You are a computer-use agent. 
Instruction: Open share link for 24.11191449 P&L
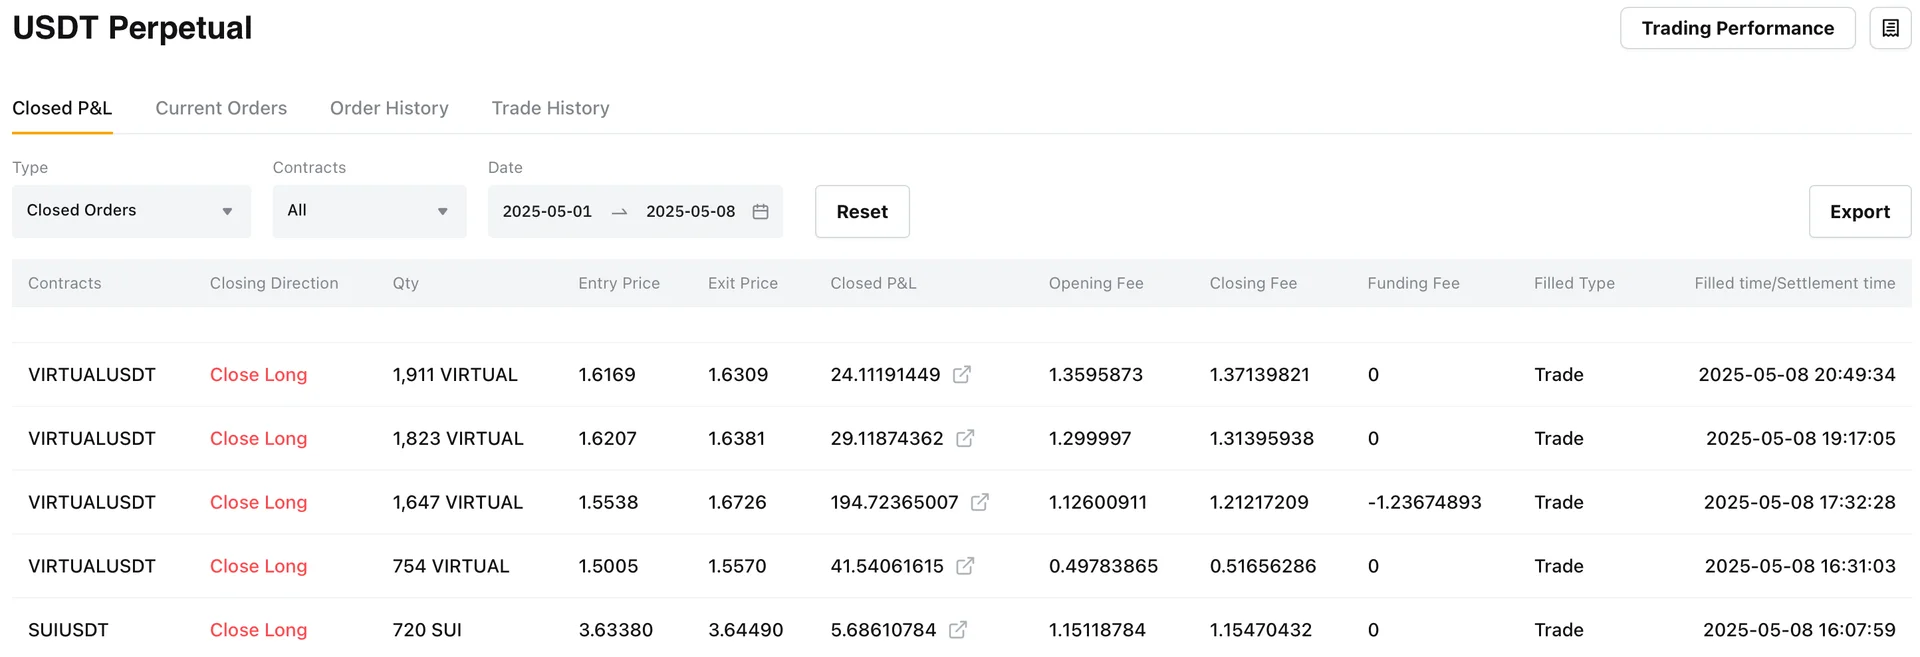(x=962, y=374)
